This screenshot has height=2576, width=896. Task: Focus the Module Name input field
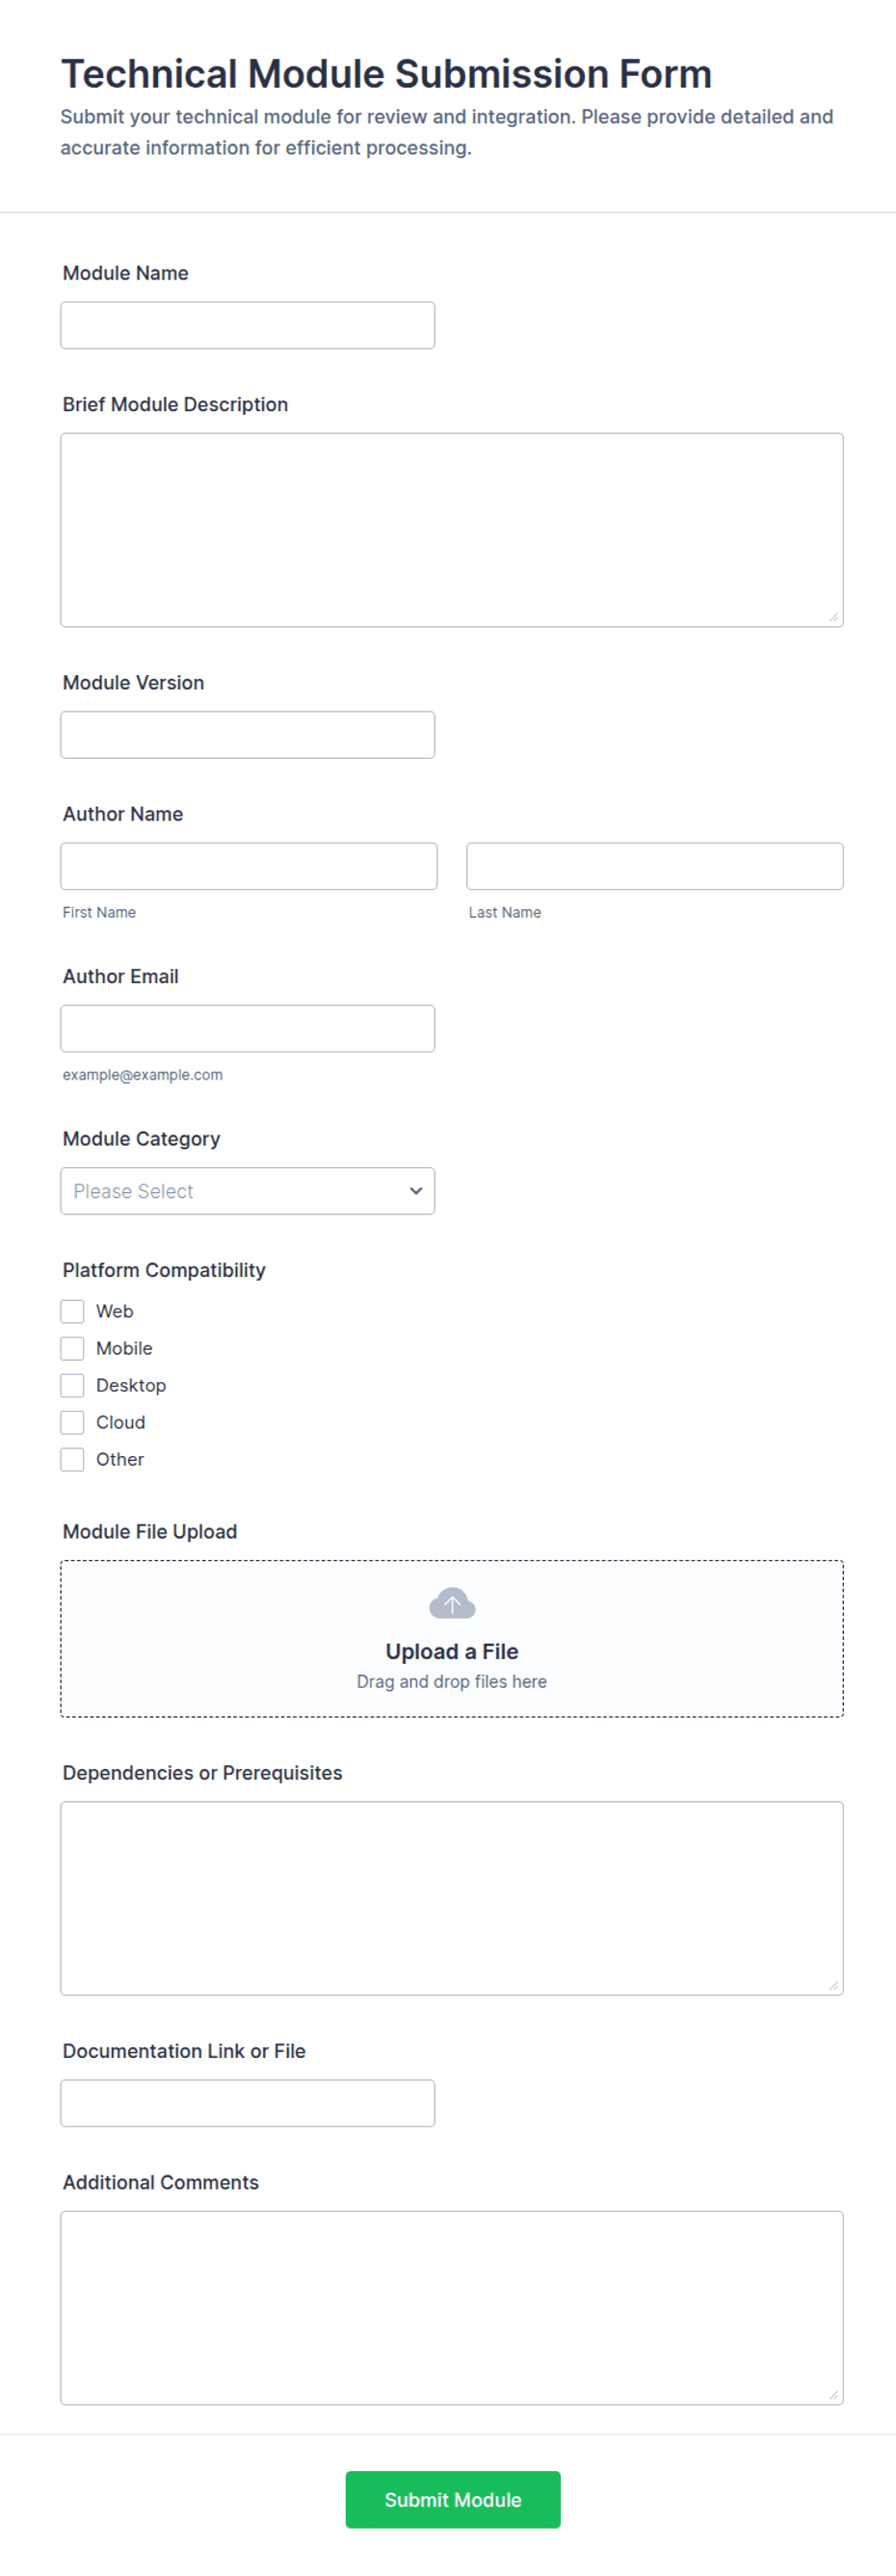pos(248,325)
